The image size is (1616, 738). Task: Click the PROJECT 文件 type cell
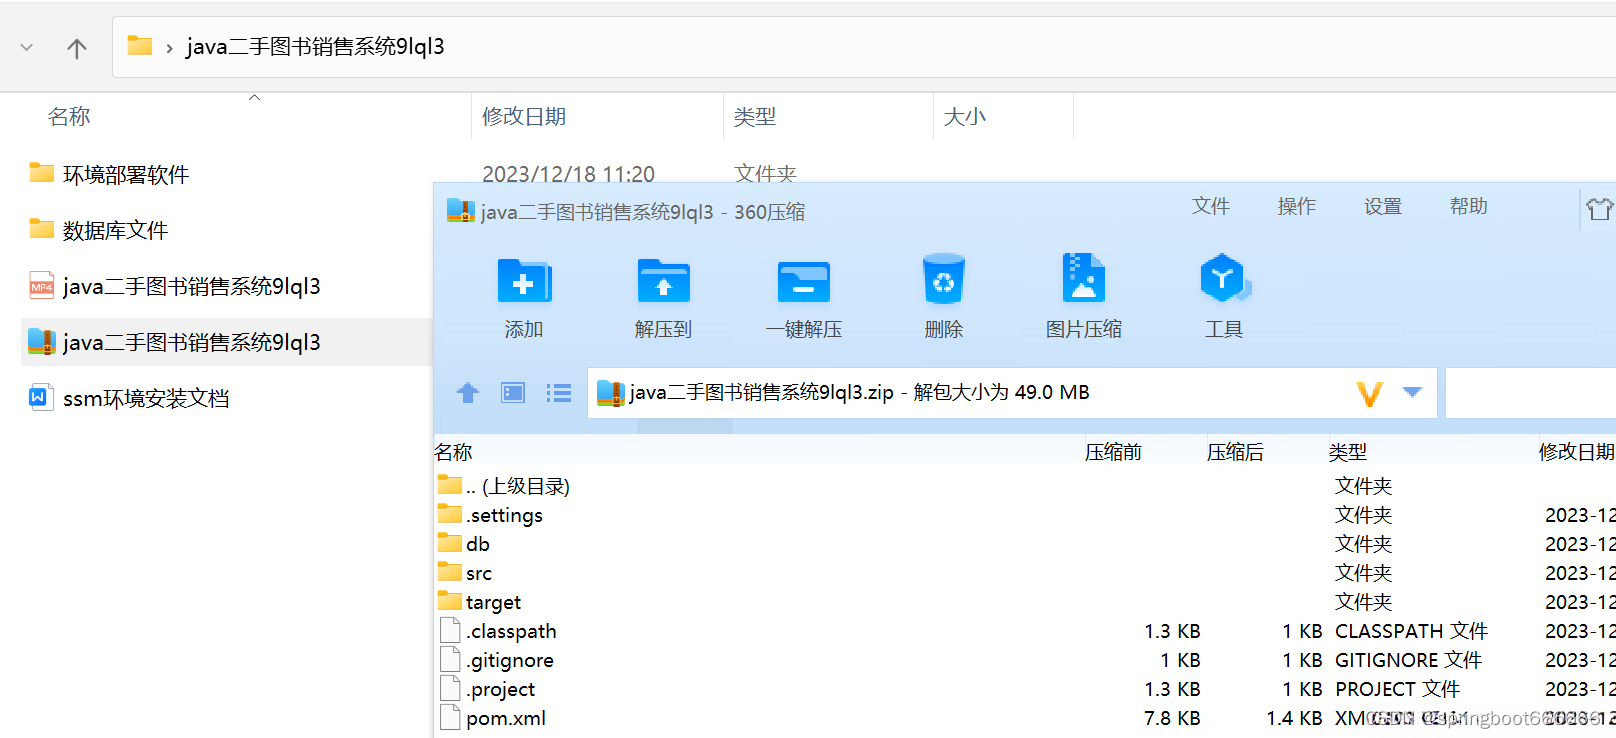click(1397, 689)
